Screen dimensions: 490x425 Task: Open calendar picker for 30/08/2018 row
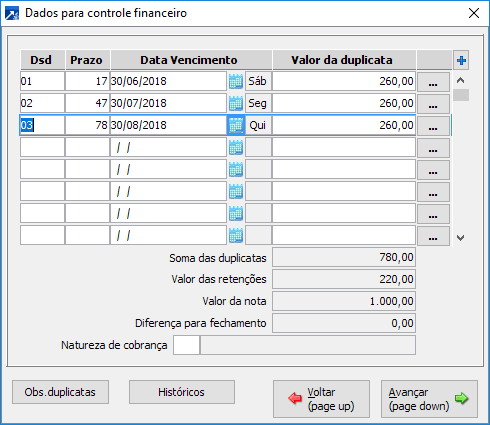pos(236,125)
